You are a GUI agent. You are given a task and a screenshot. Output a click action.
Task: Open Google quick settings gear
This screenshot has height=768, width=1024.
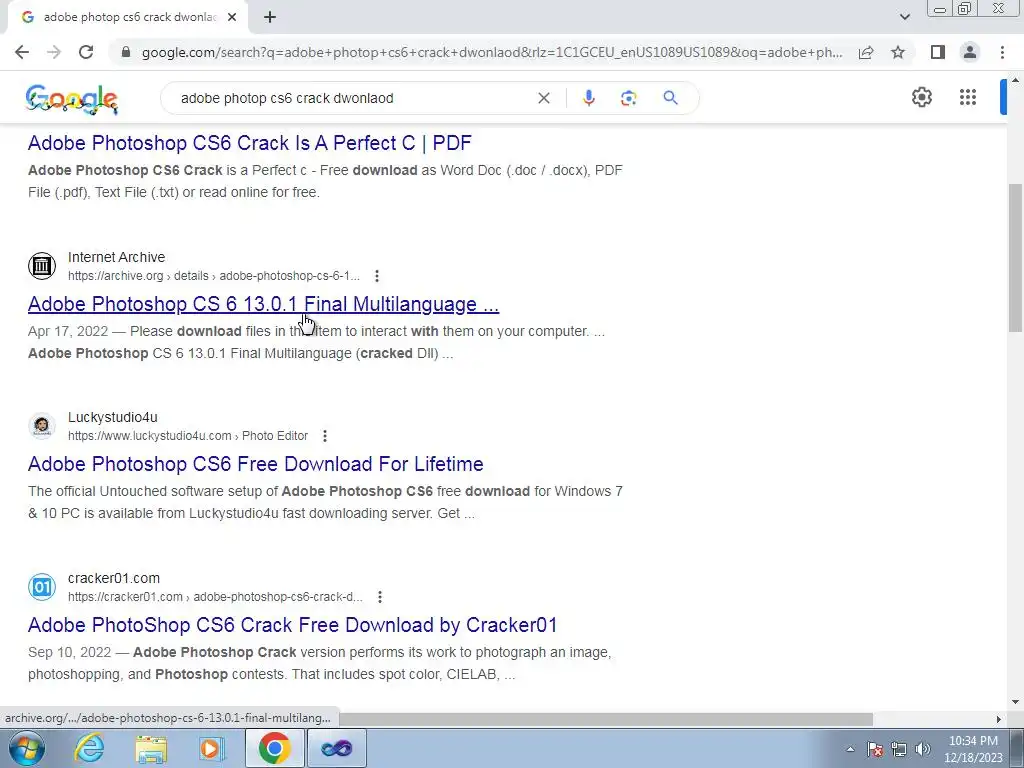(x=921, y=97)
